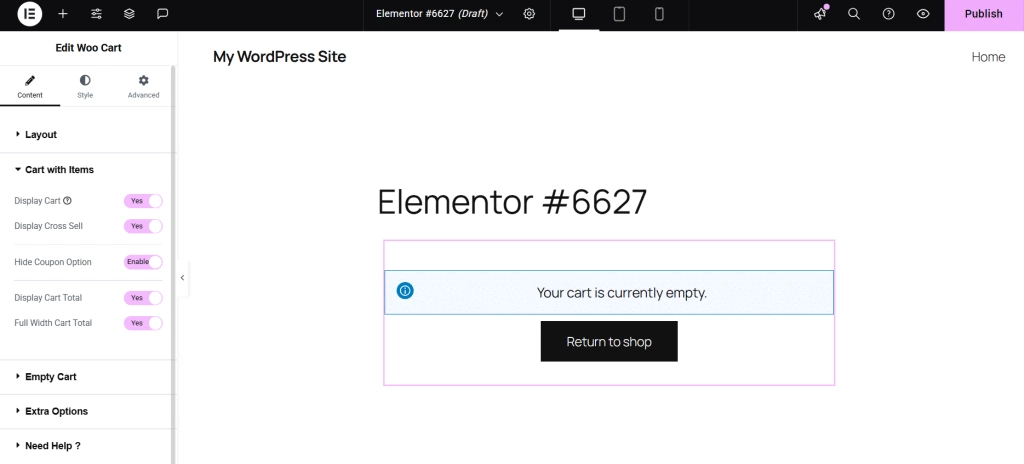Switch to tablet preview mode
Screen dimensions: 1024x464
point(619,14)
